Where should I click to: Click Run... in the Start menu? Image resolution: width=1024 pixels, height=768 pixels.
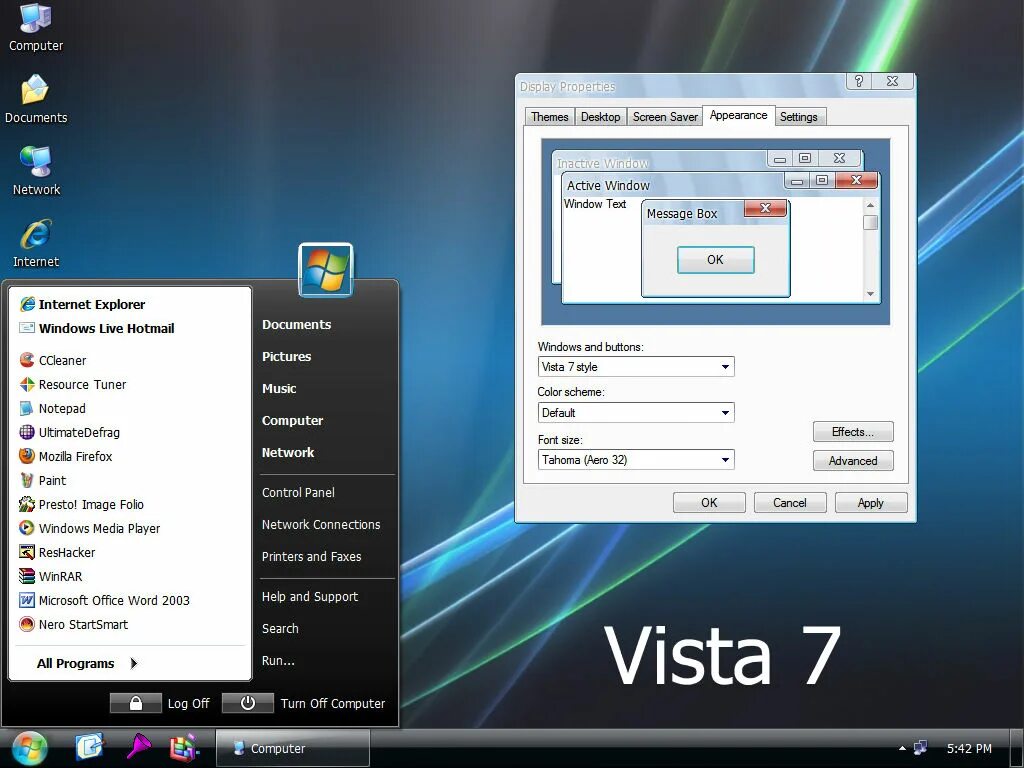point(278,660)
